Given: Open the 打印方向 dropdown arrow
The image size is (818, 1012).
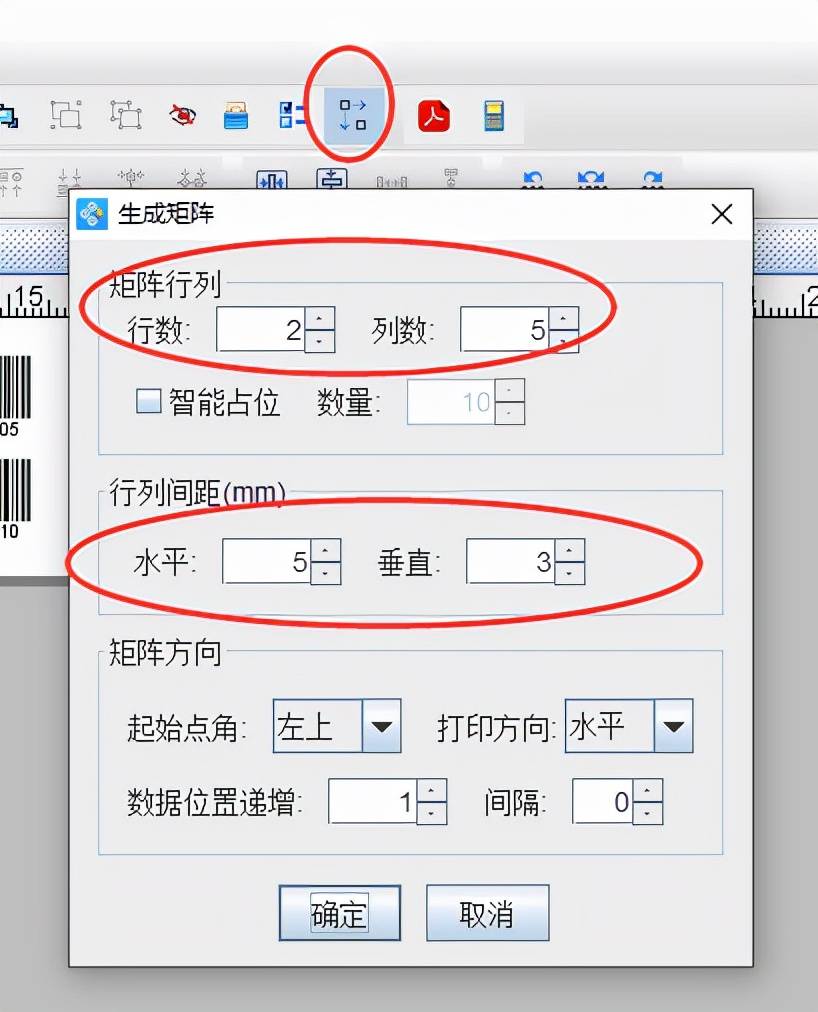Looking at the screenshot, I should pos(673,726).
